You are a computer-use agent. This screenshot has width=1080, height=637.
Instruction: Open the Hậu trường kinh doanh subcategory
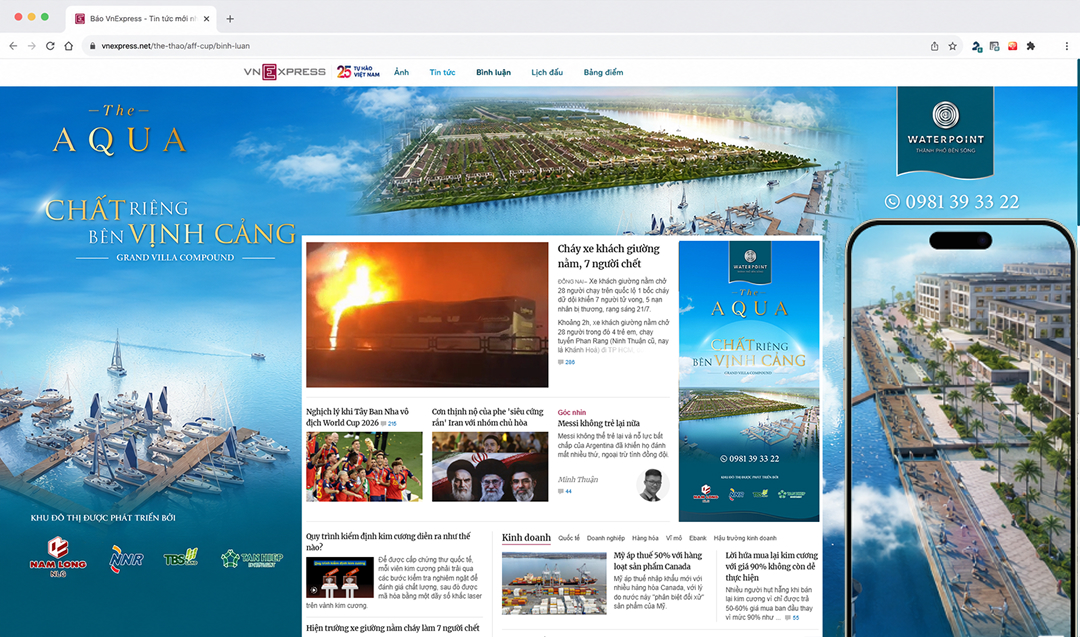(x=745, y=539)
